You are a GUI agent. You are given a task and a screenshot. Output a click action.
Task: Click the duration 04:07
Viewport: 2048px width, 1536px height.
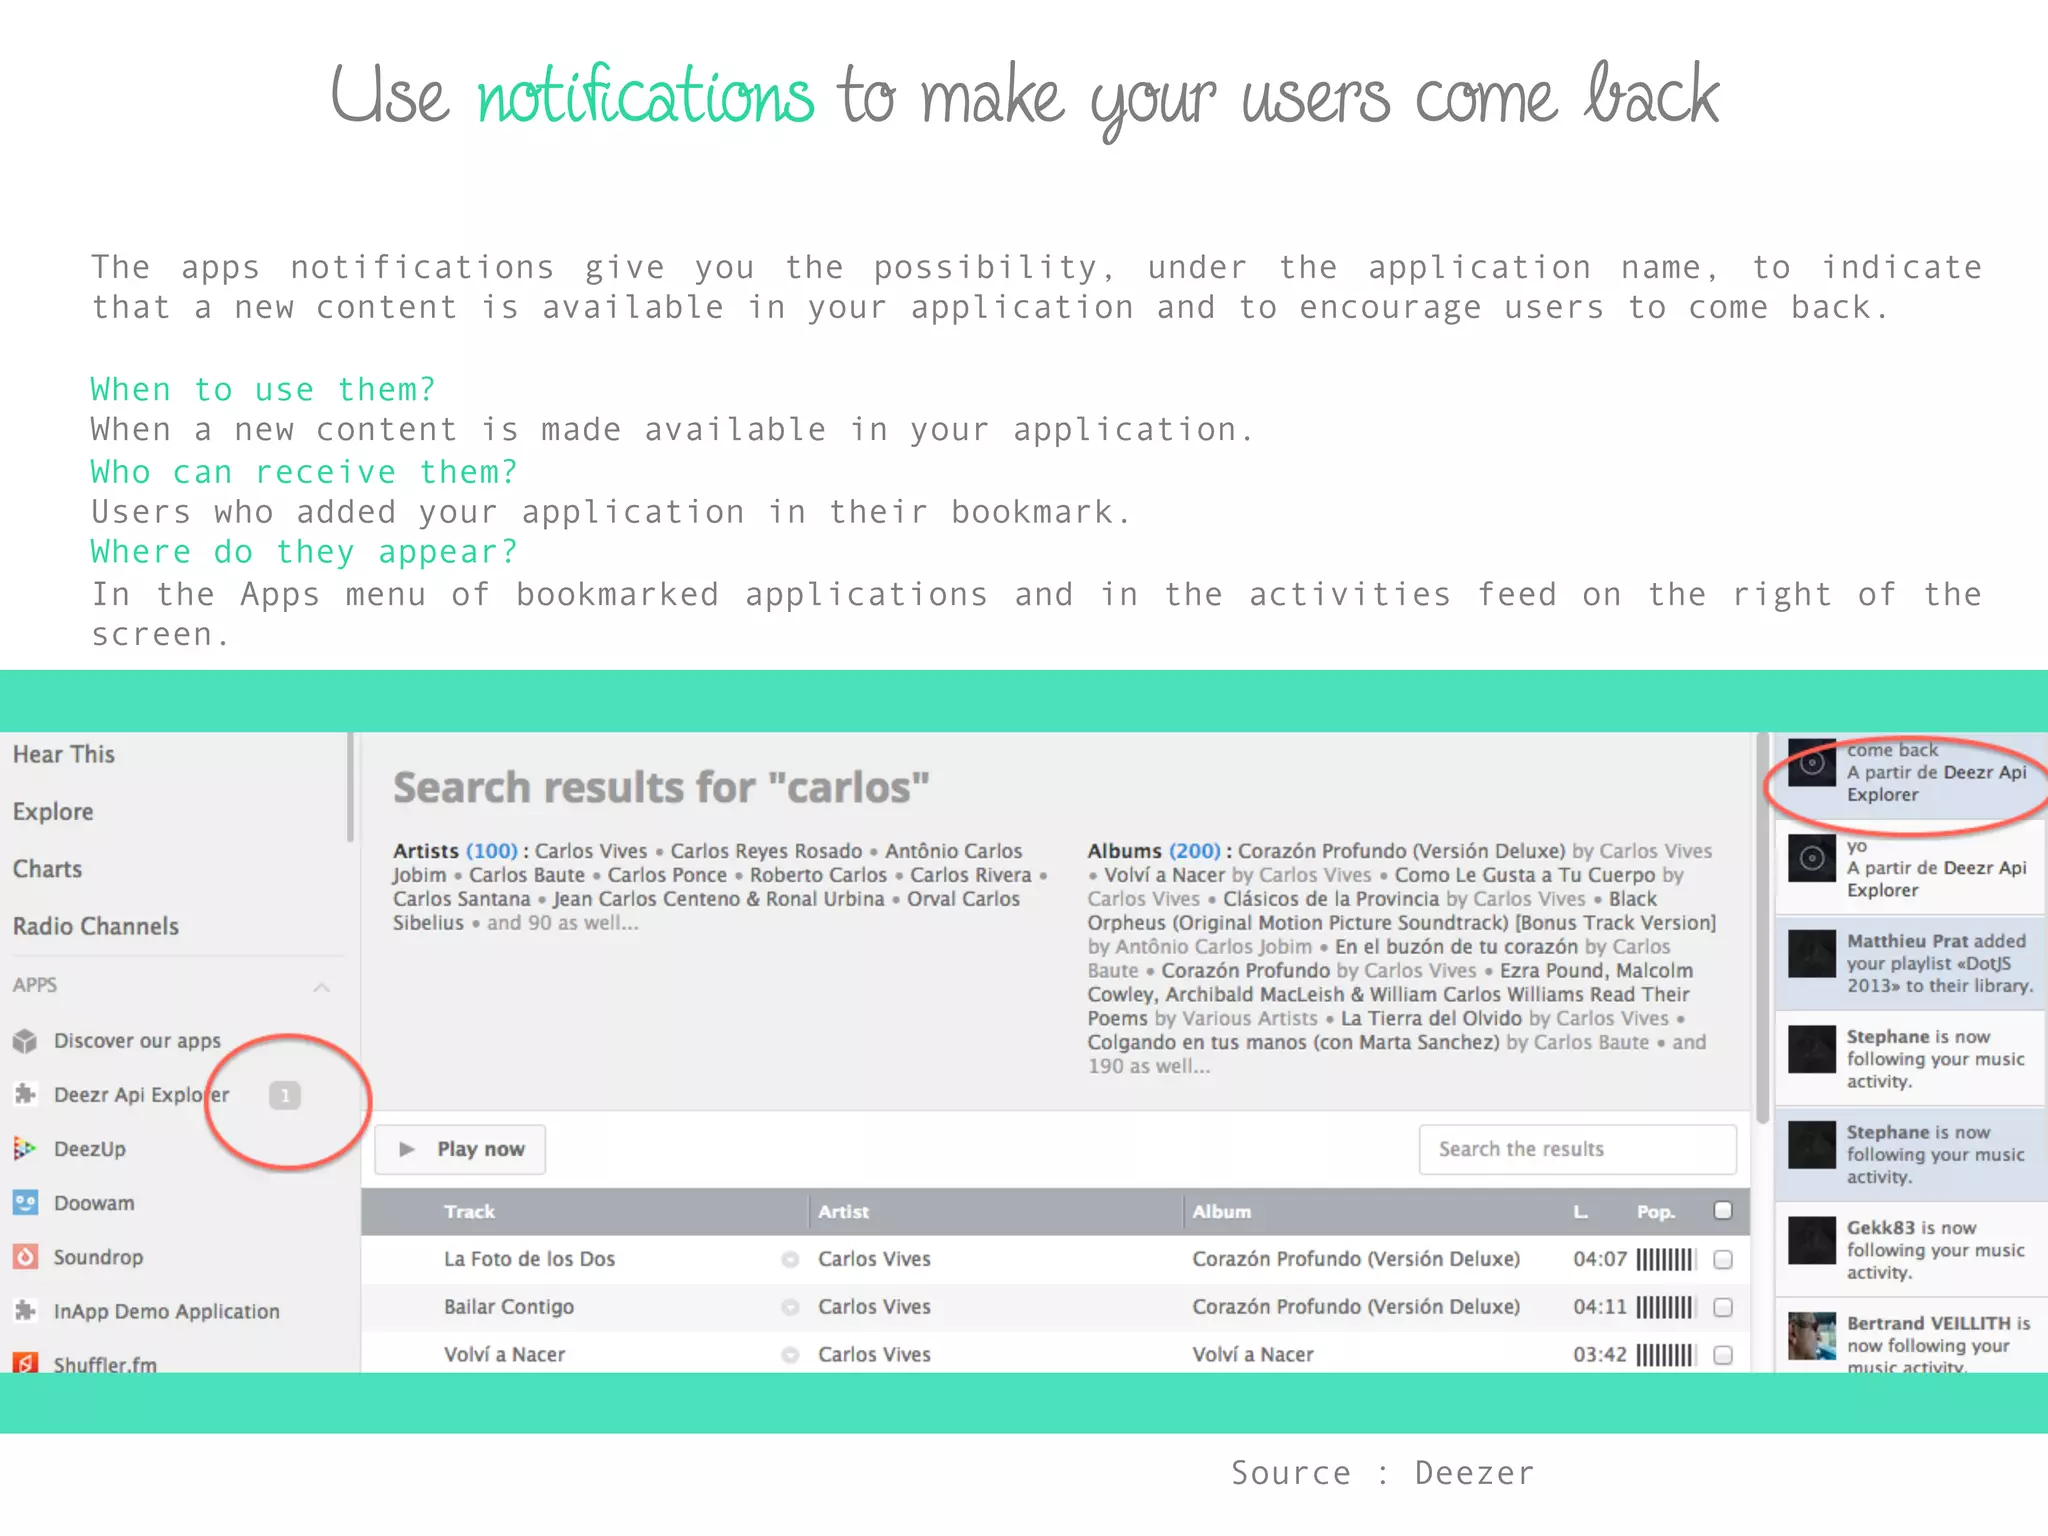pos(1599,1259)
